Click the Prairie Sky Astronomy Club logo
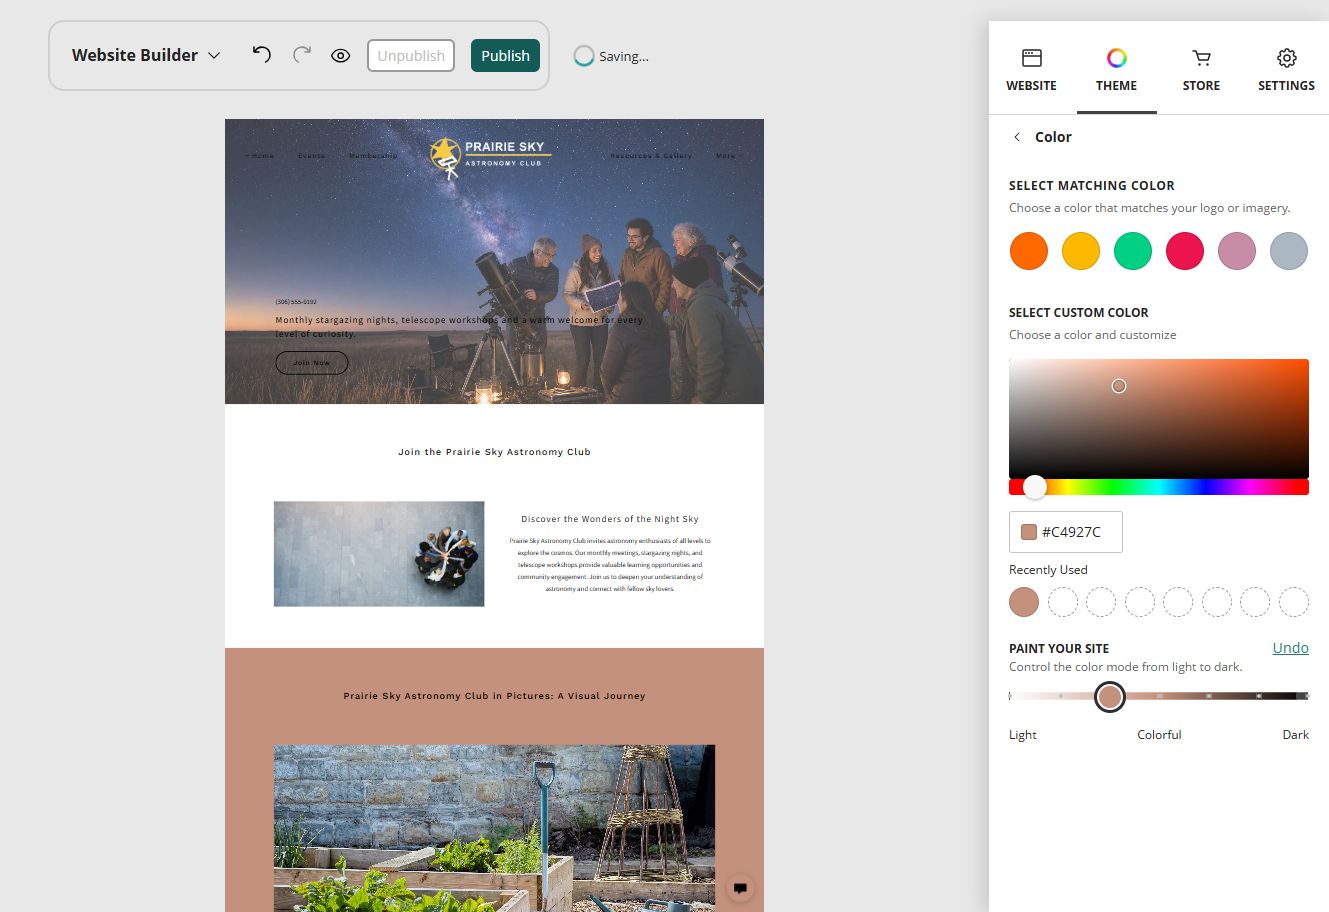Viewport: 1329px width, 912px height. [x=490, y=157]
